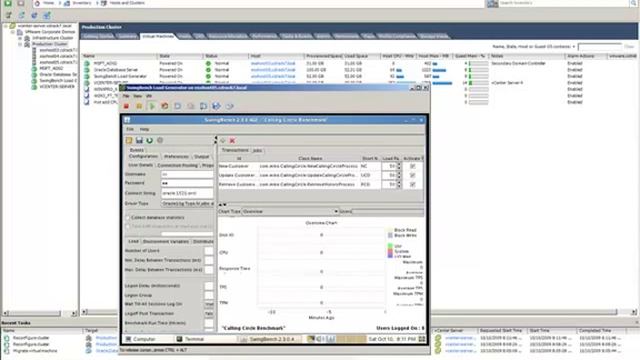Image resolution: width=640 pixels, height=360 pixels.
Task: Open the Help menu in SwingBench
Action: click(x=144, y=129)
